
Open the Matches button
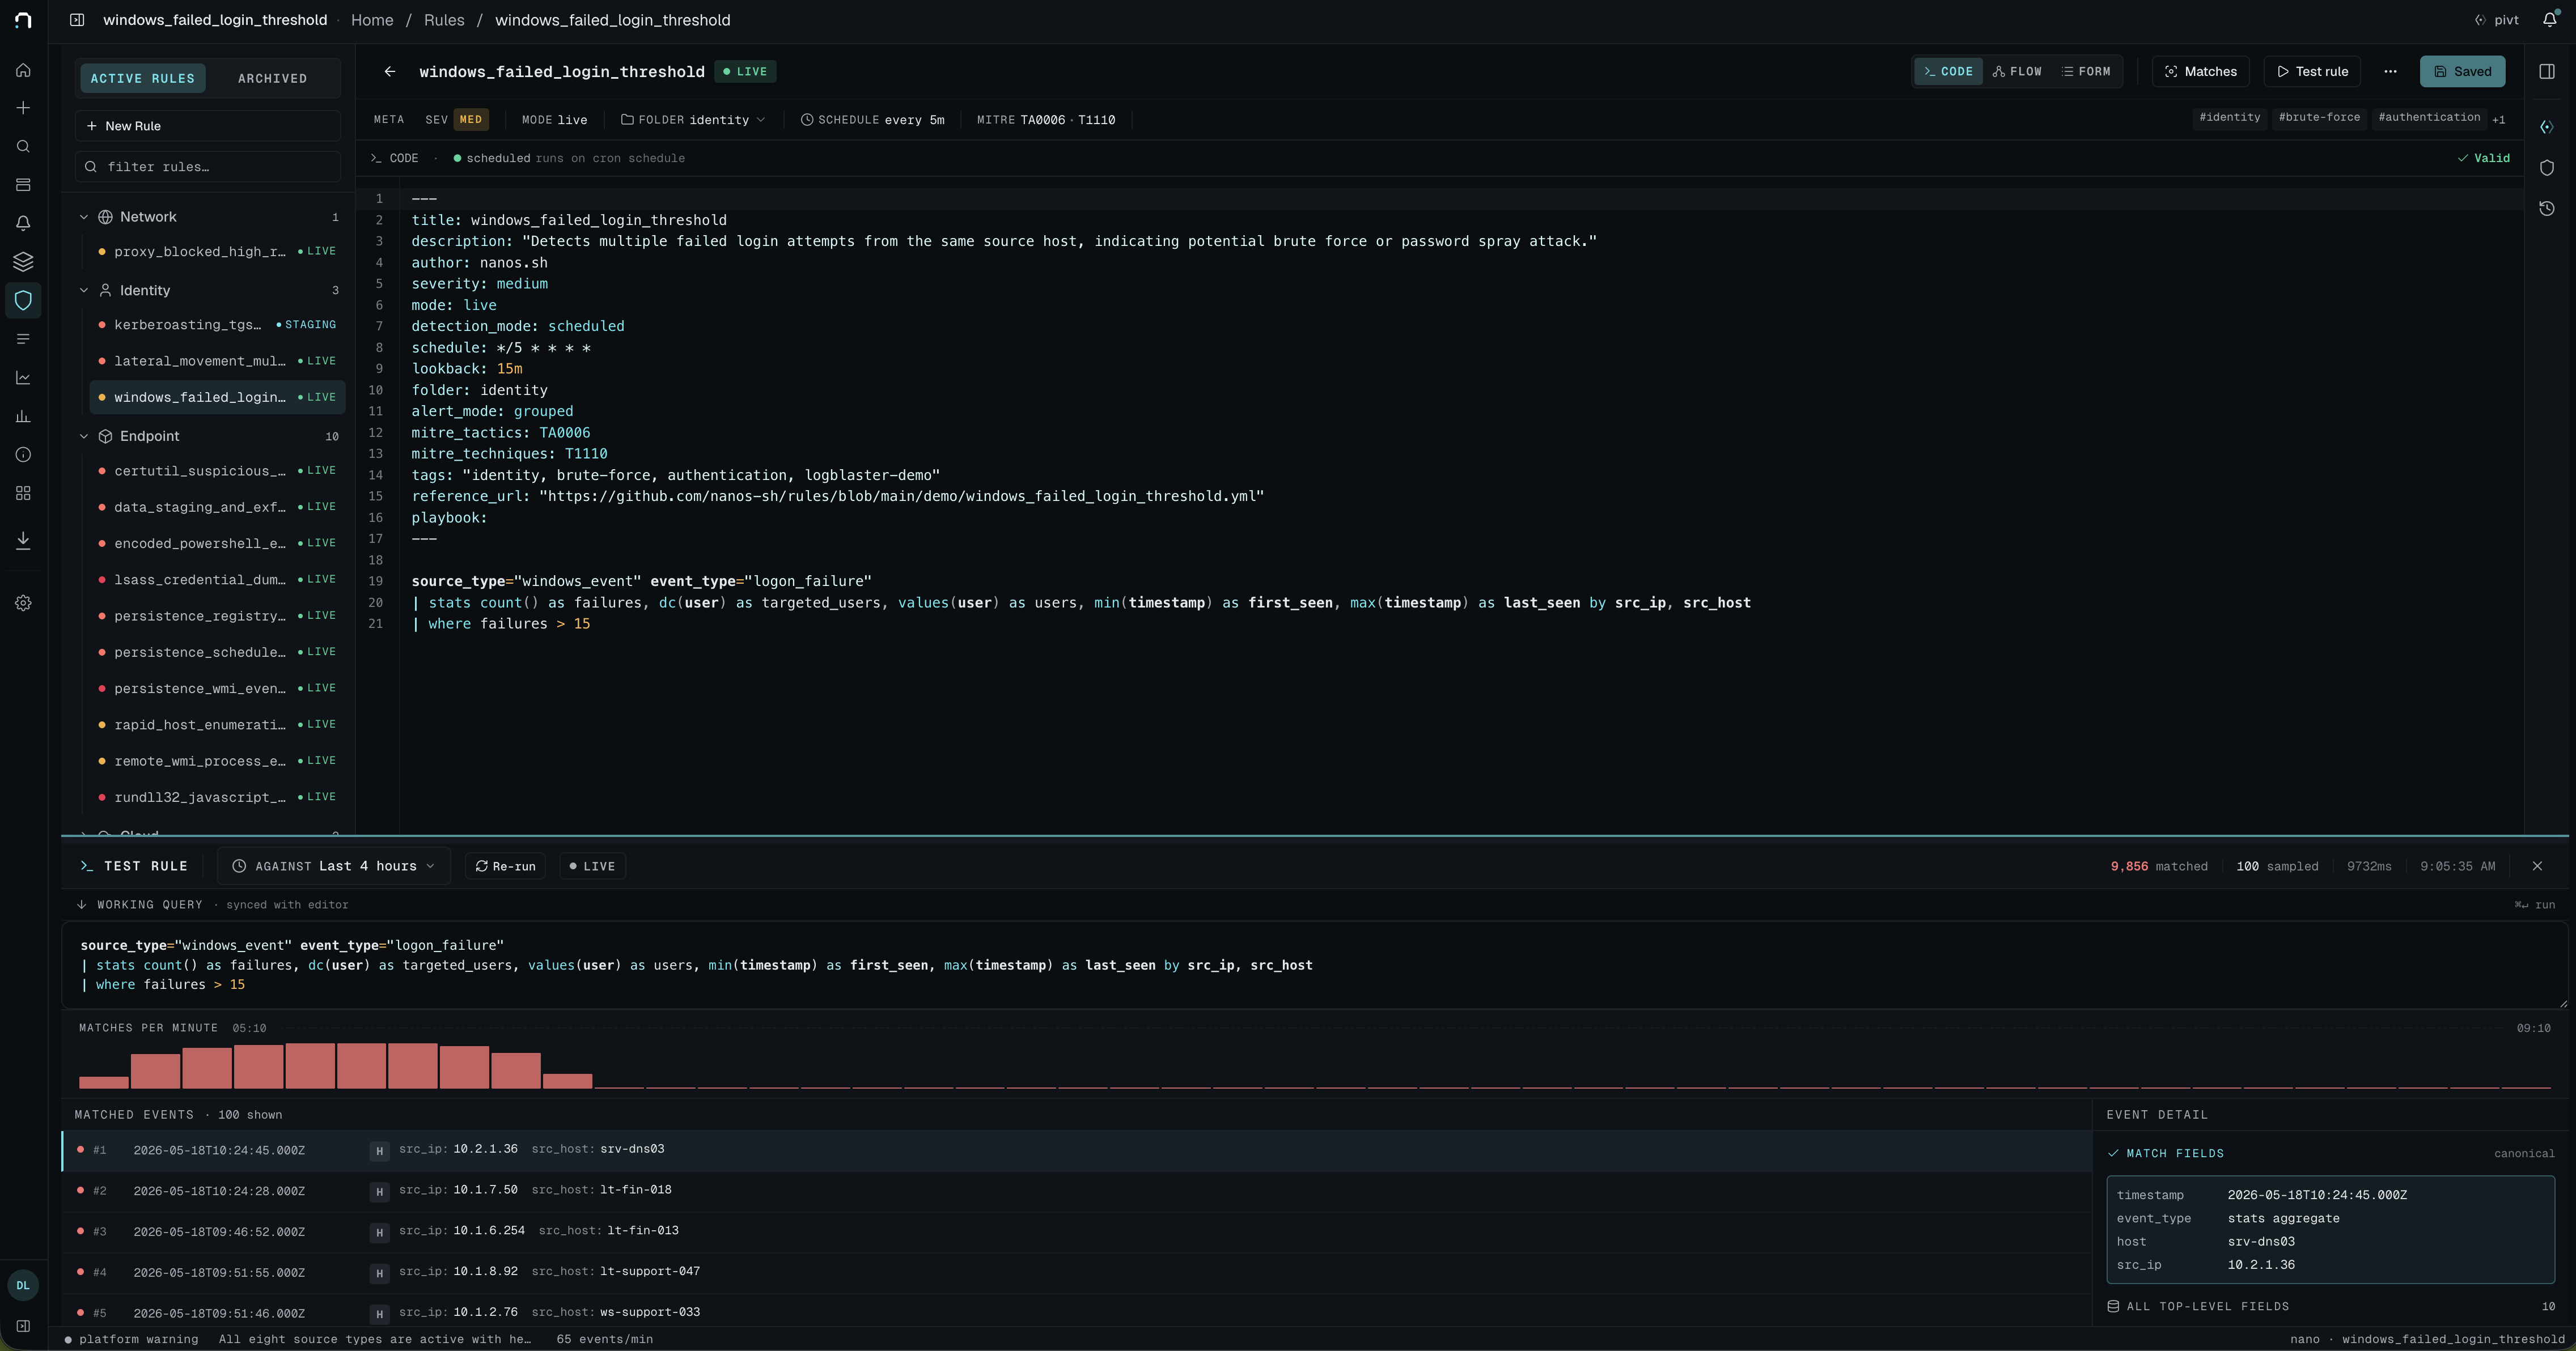(2200, 72)
